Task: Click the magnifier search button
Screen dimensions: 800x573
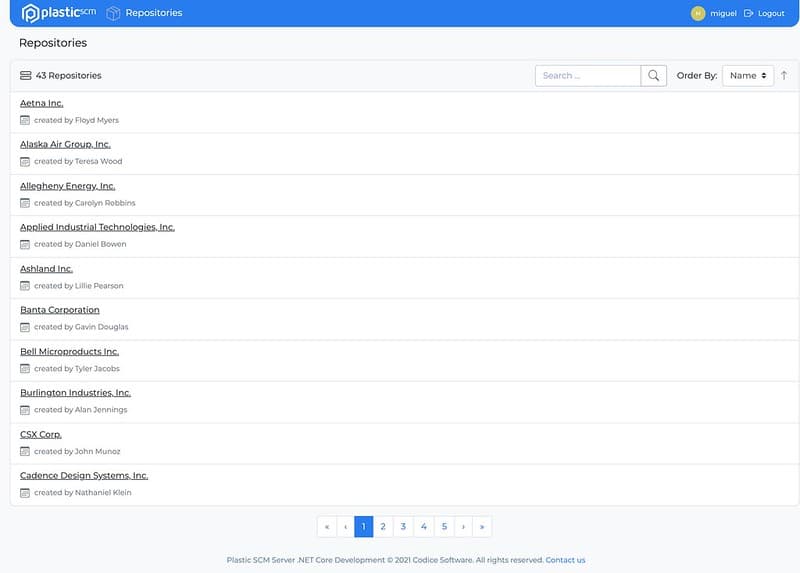Action: pos(653,76)
